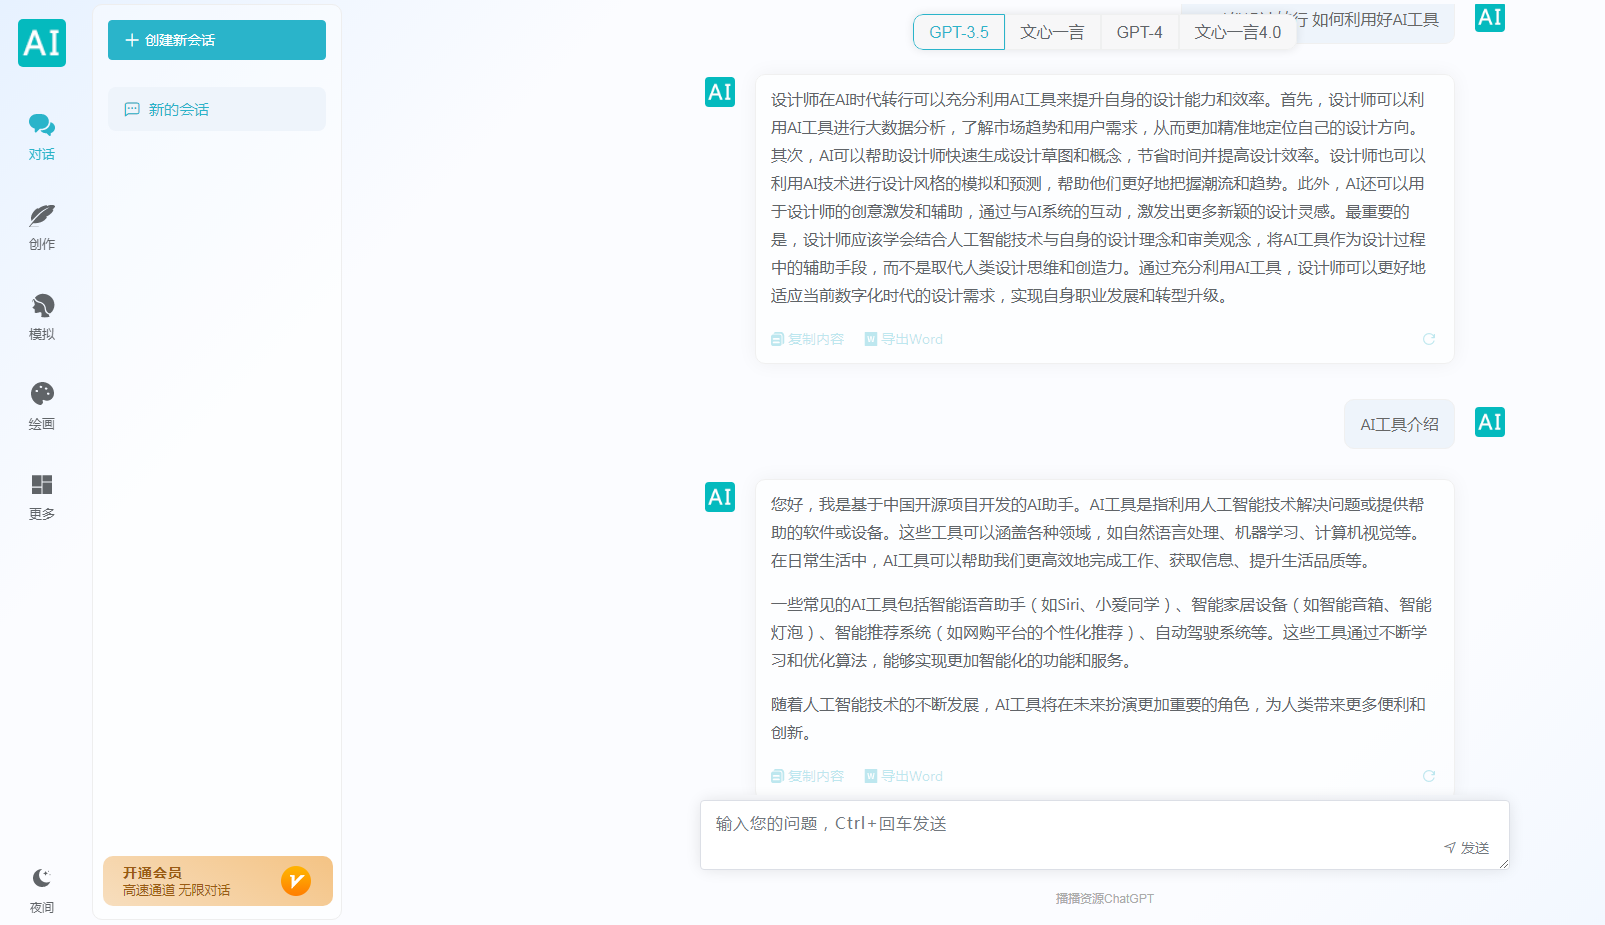Click the AI logo at top left
1605x925 pixels.
click(x=41, y=43)
